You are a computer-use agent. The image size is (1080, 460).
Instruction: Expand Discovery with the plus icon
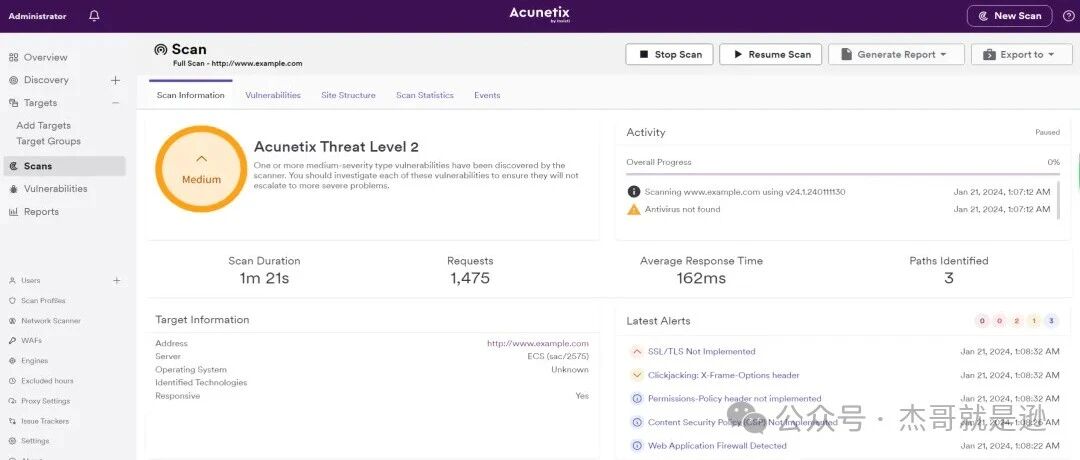(115, 80)
